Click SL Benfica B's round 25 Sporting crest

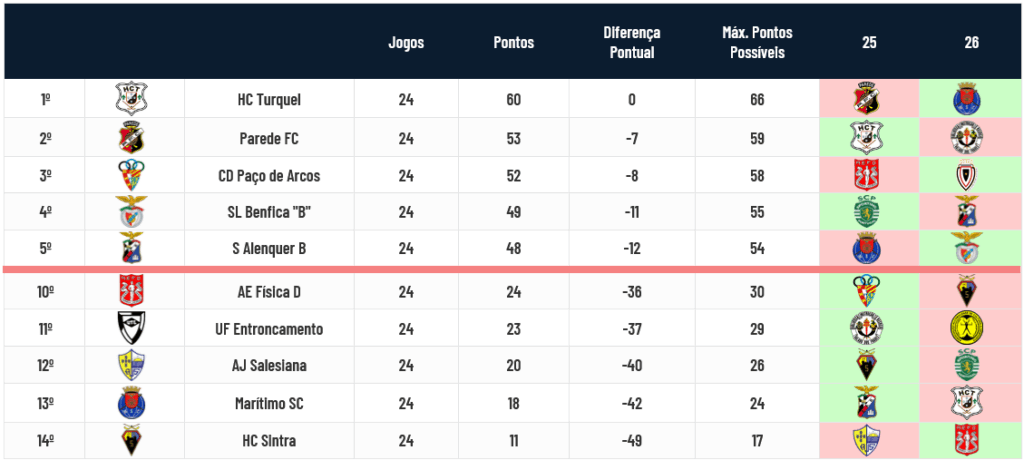tap(867, 212)
